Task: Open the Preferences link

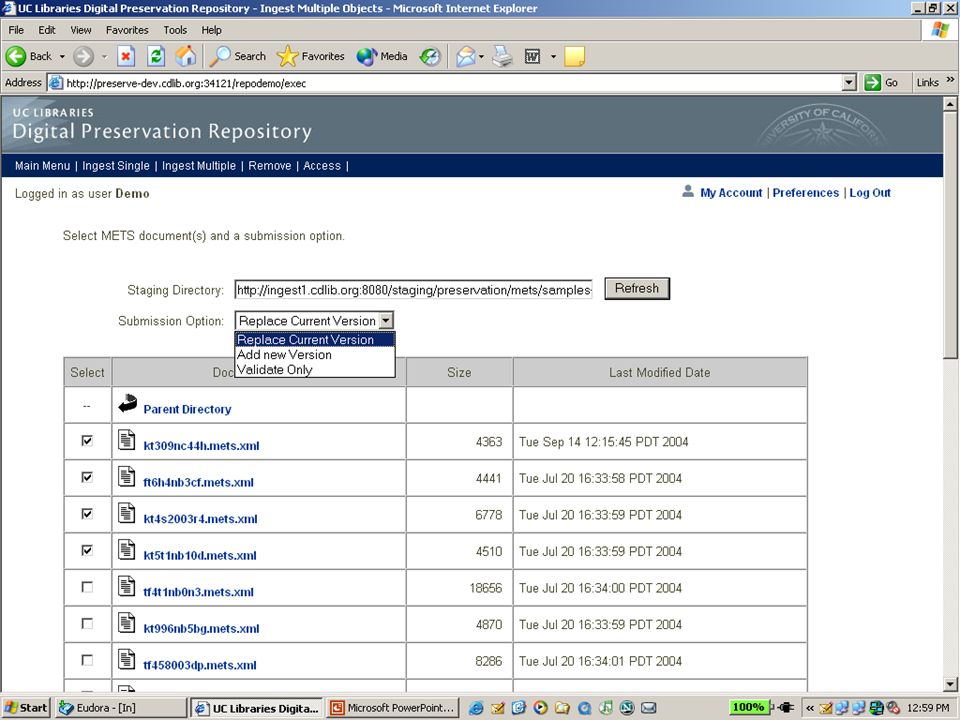Action: [x=806, y=193]
